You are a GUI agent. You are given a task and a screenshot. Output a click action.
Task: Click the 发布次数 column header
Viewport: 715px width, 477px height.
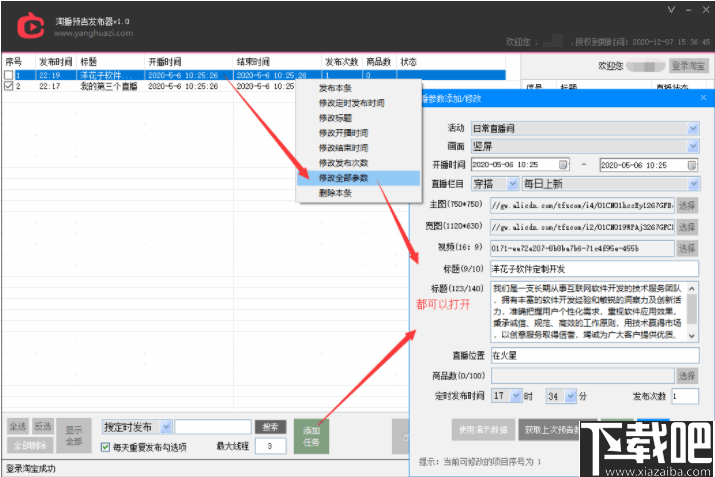342,62
